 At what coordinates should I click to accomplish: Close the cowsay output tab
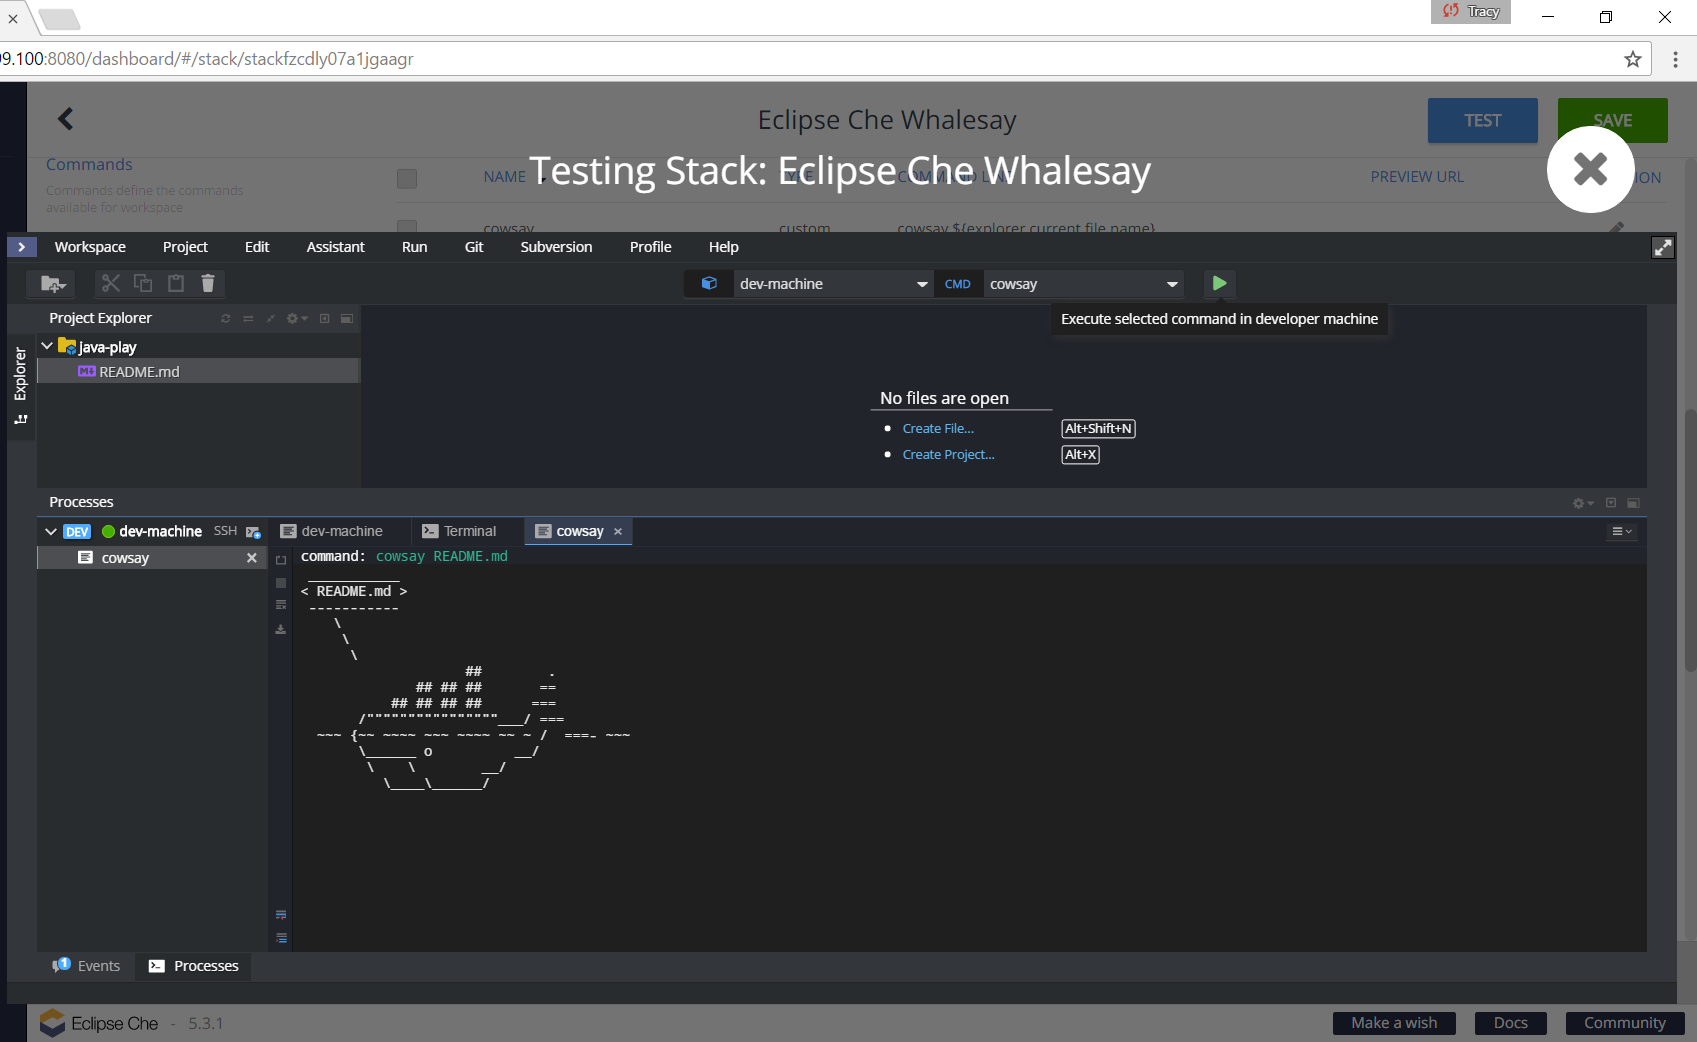pos(618,532)
